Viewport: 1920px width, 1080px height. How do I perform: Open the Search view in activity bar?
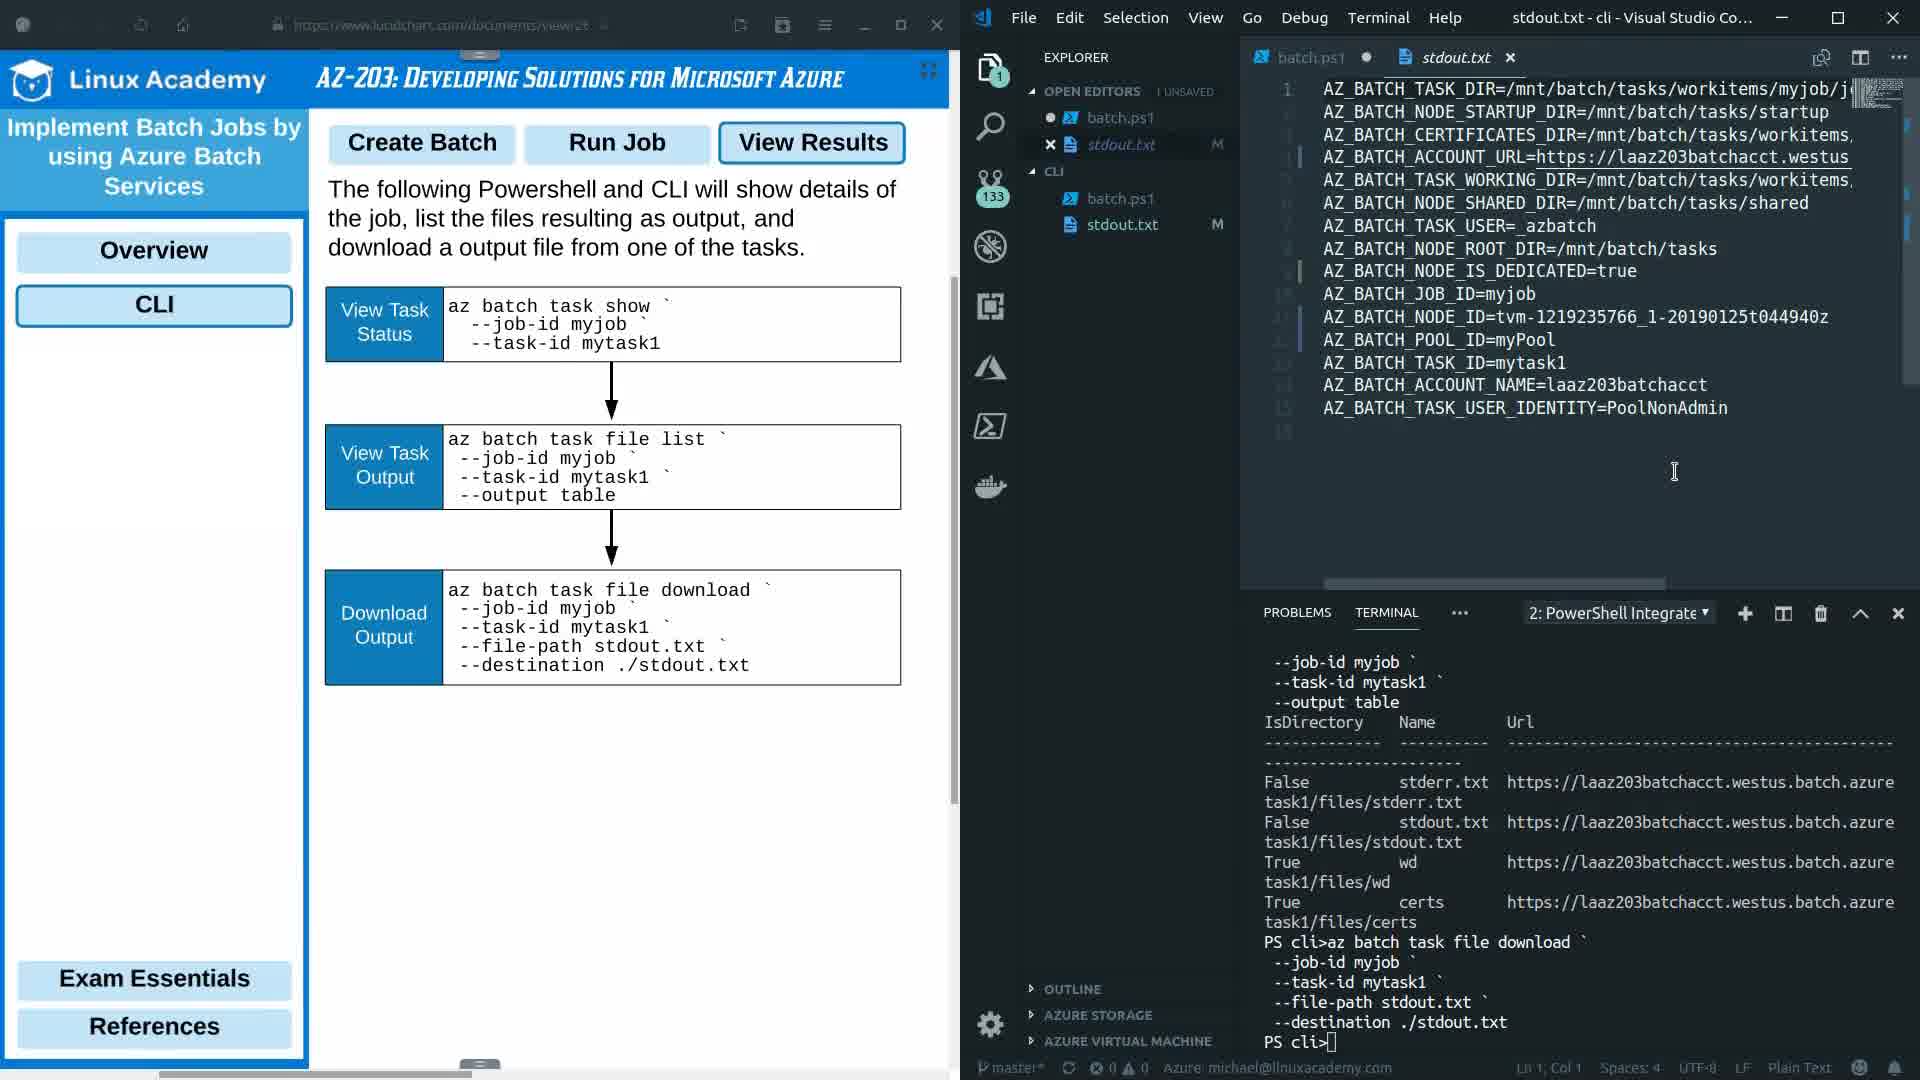pos(990,127)
